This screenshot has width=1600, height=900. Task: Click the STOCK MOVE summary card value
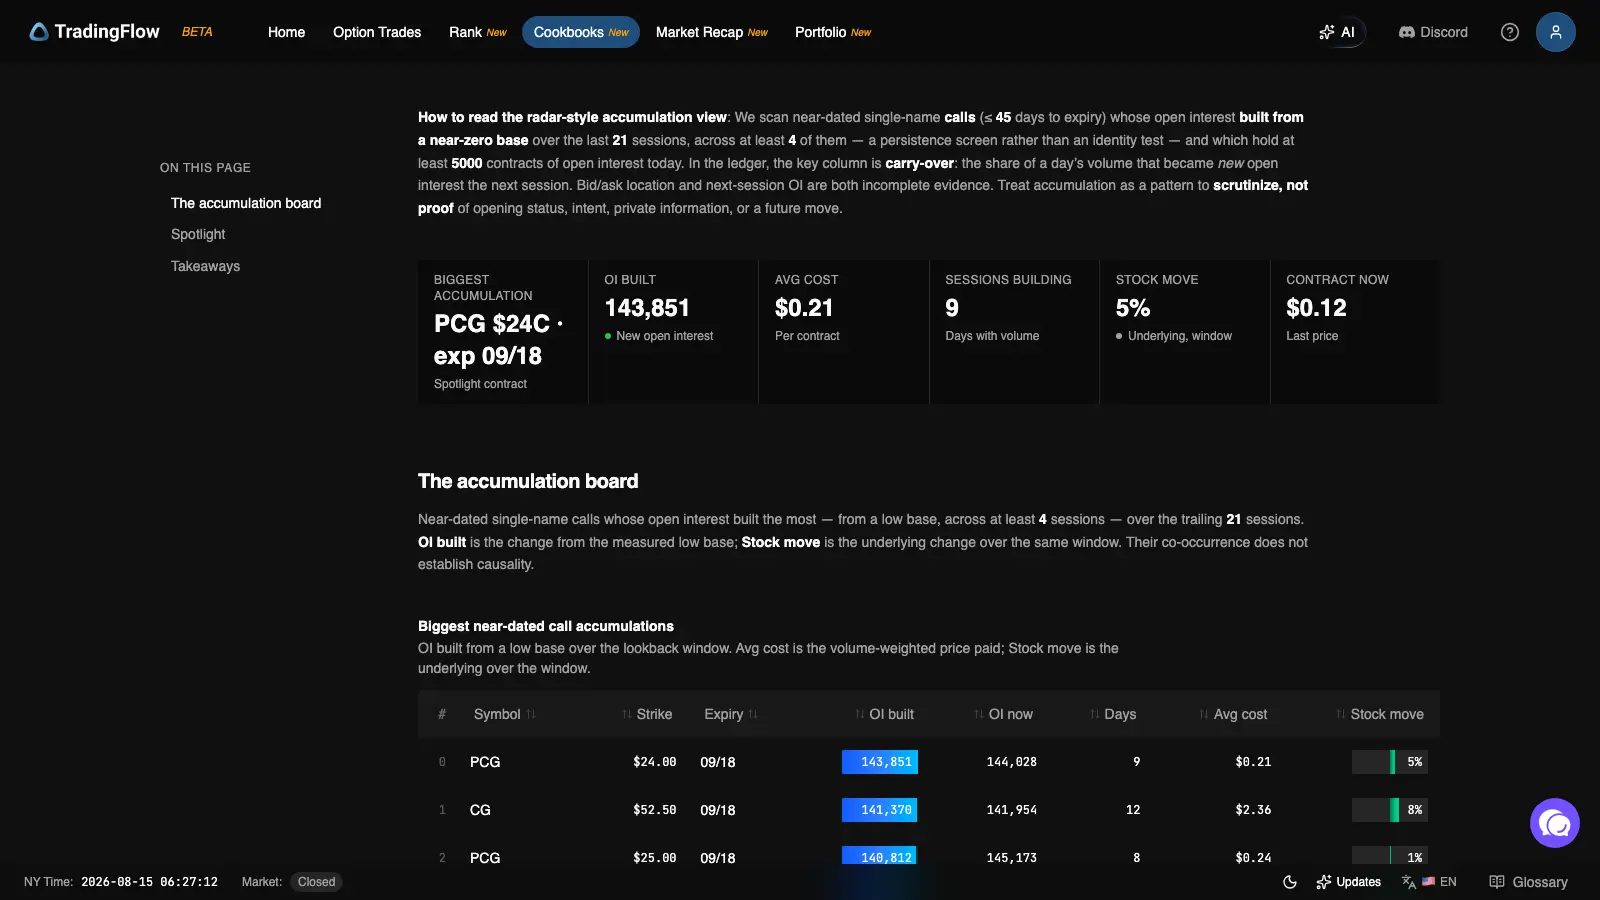[x=1133, y=308]
